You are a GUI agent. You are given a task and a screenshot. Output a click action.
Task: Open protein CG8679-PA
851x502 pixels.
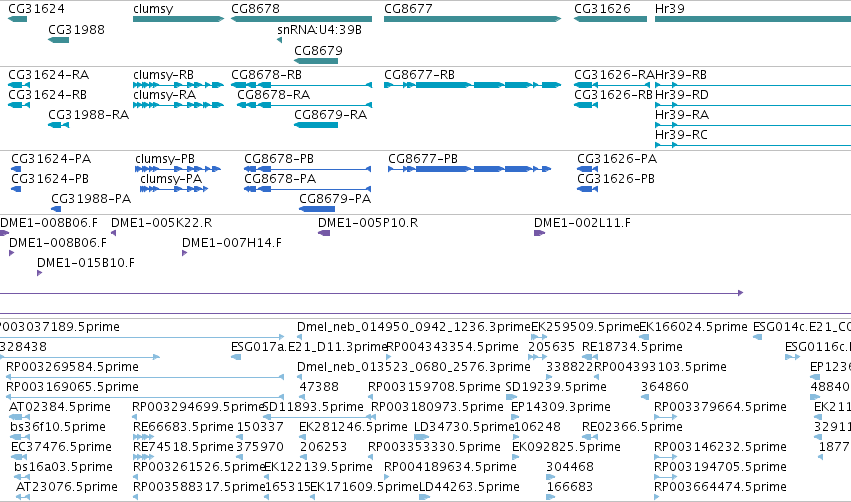pos(335,199)
